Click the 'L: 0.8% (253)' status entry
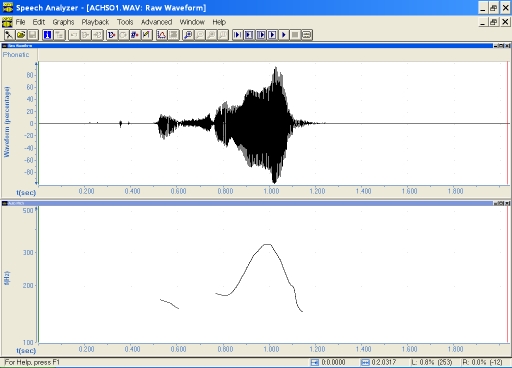The image size is (512, 368). (x=431, y=362)
